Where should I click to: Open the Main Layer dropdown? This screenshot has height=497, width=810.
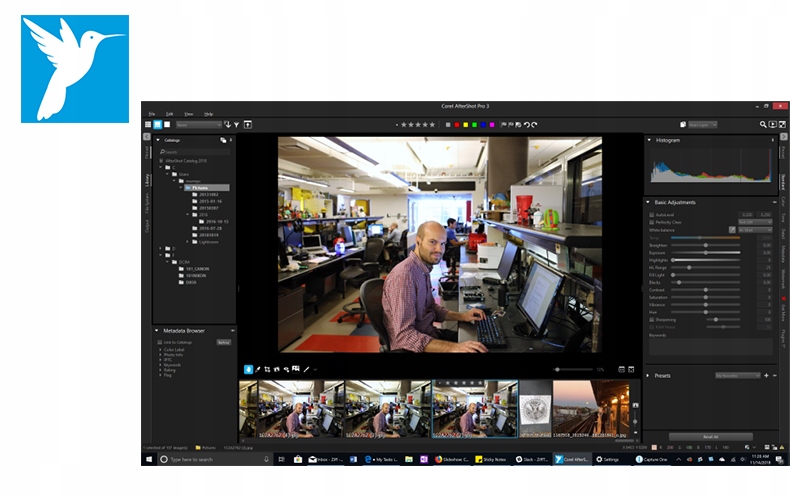(x=701, y=125)
